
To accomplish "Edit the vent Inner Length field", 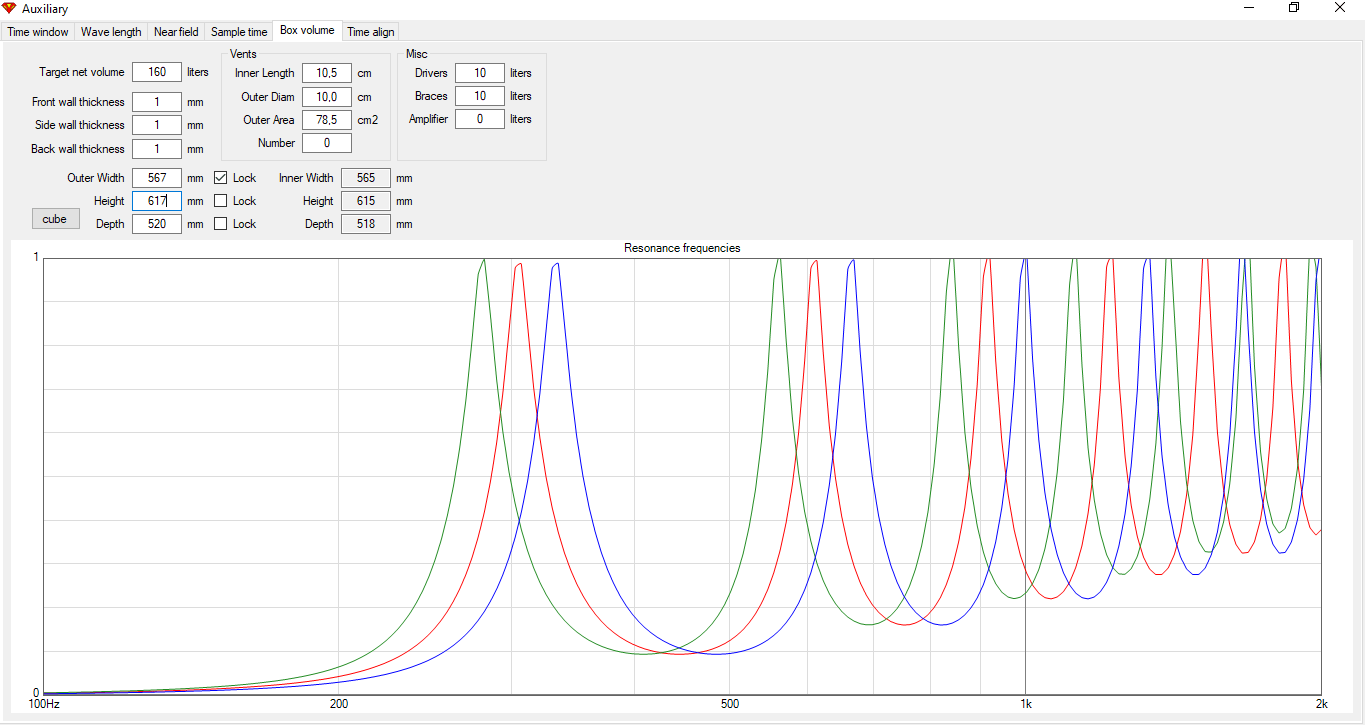I will pyautogui.click(x=327, y=73).
